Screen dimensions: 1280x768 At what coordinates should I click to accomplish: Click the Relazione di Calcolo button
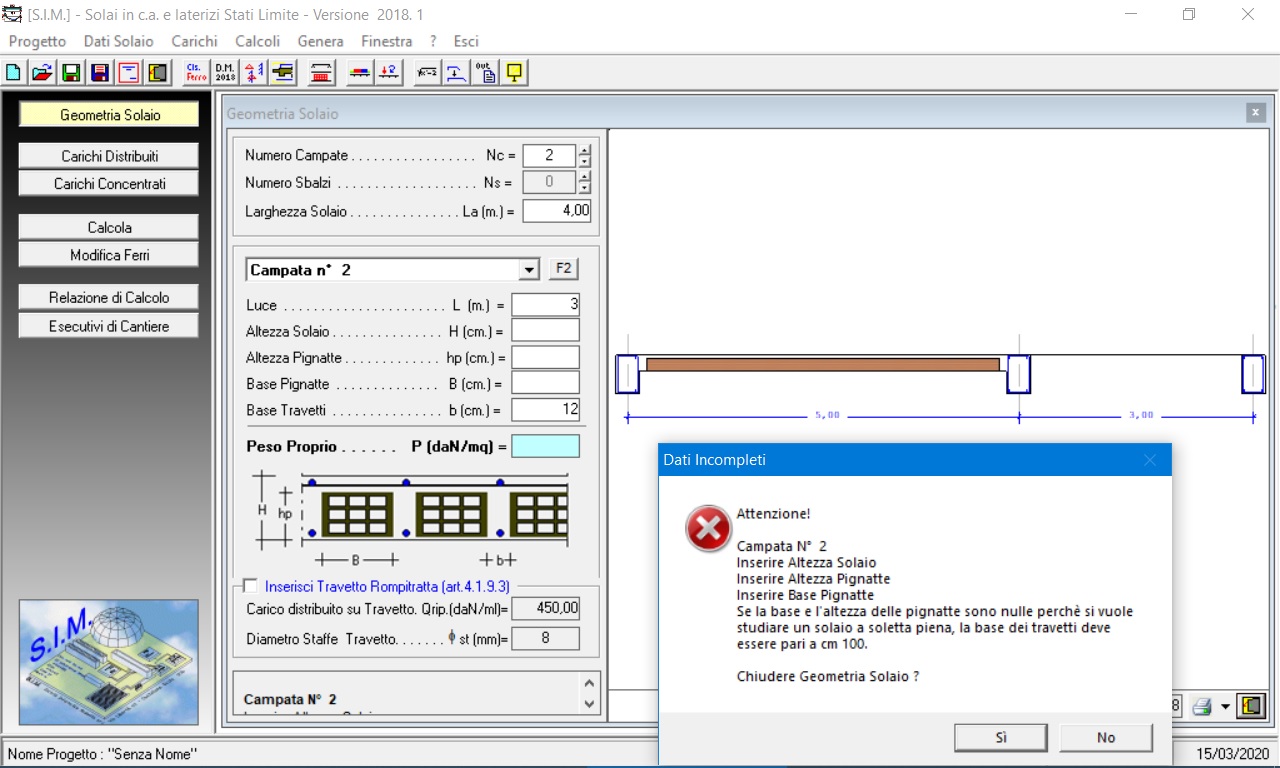[x=110, y=297]
